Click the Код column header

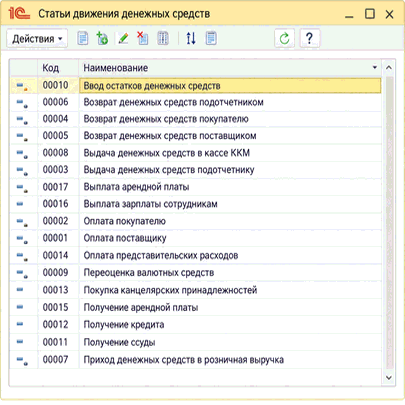(x=58, y=68)
